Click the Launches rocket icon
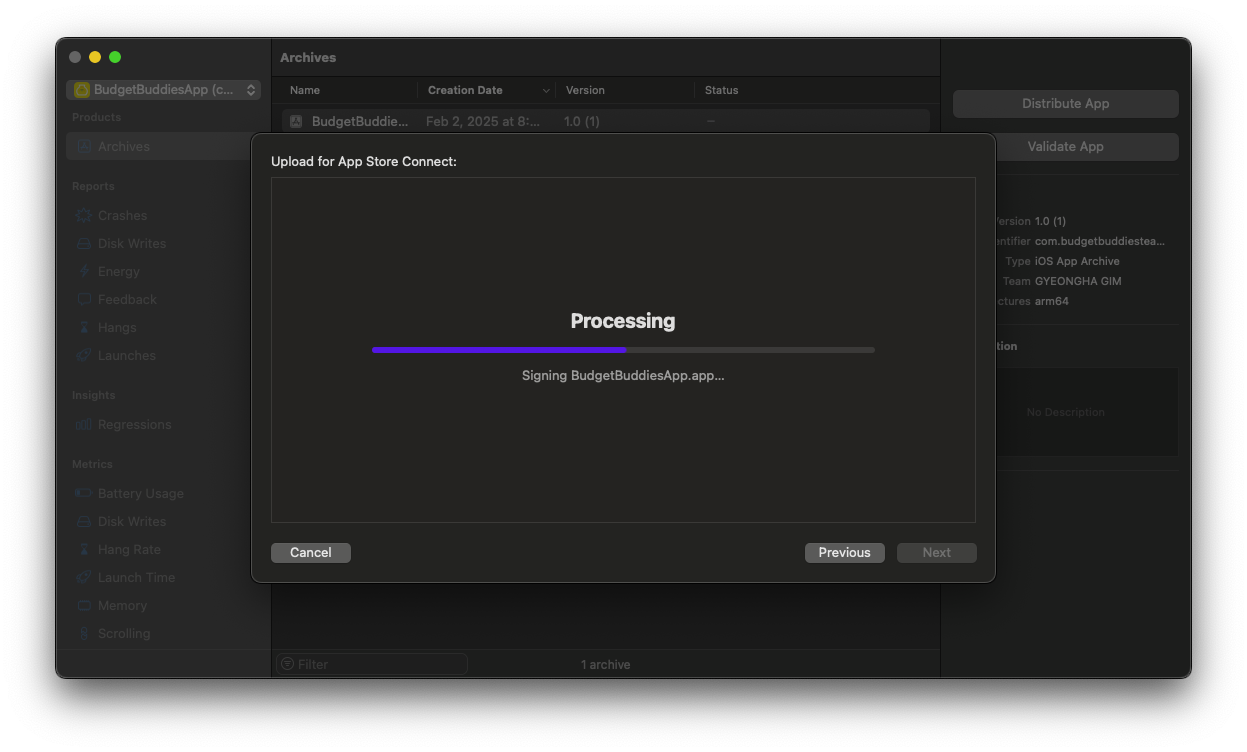This screenshot has width=1247, height=752. click(x=84, y=355)
